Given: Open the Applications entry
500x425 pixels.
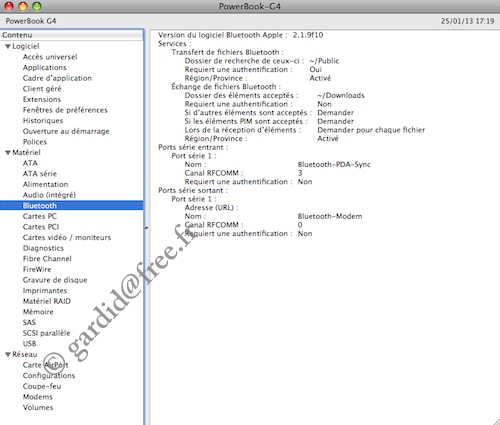Looking at the screenshot, I should click(44, 68).
